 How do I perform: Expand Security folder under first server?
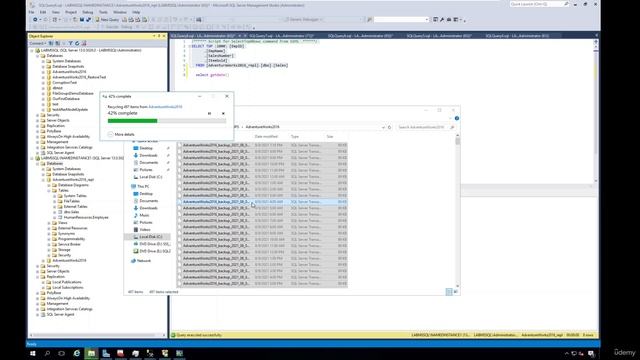[x=38, y=115]
